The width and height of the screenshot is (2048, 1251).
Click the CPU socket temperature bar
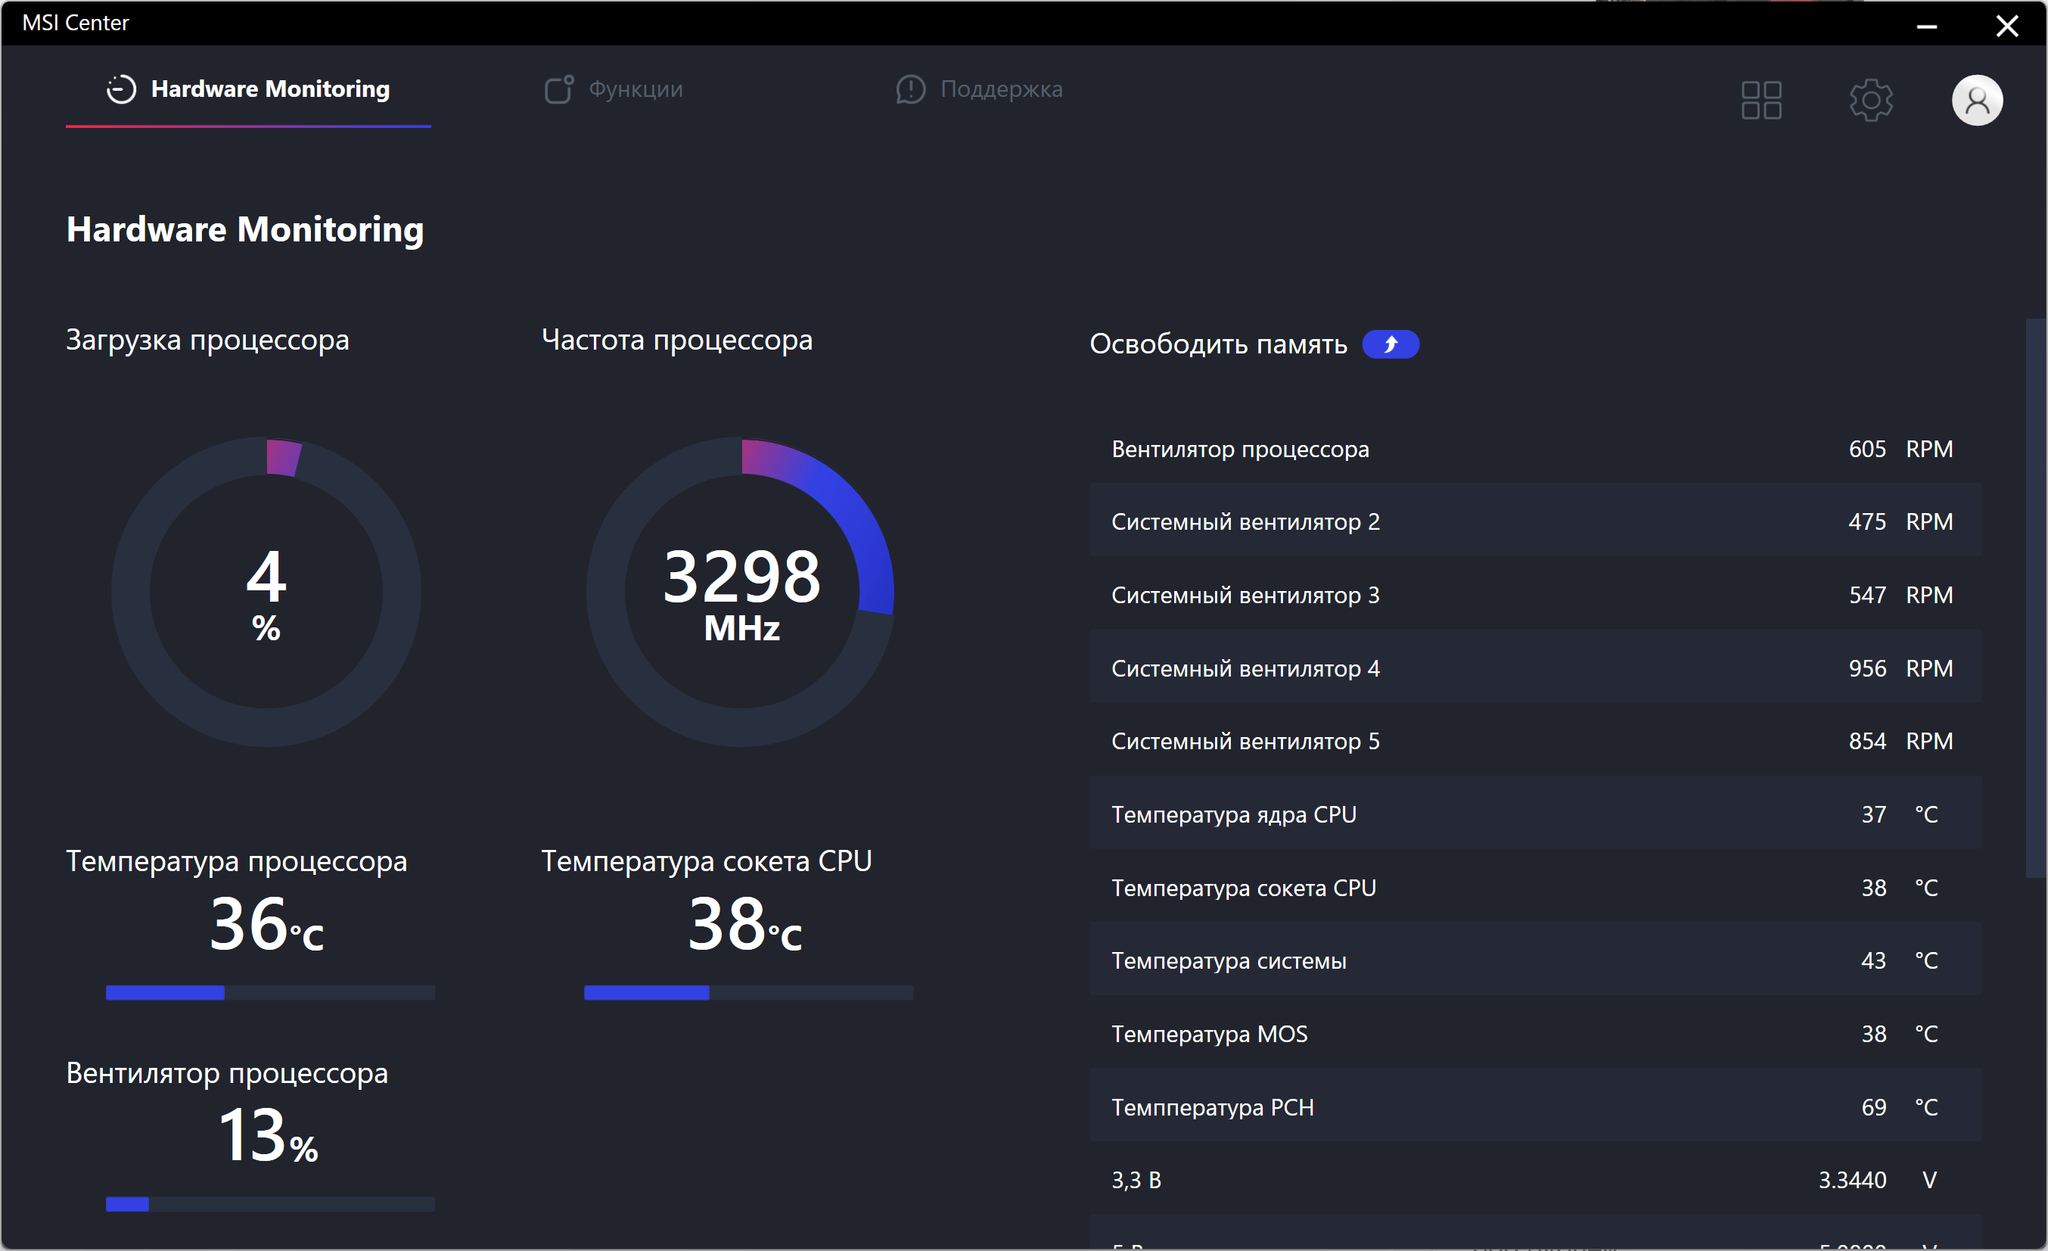click(748, 993)
